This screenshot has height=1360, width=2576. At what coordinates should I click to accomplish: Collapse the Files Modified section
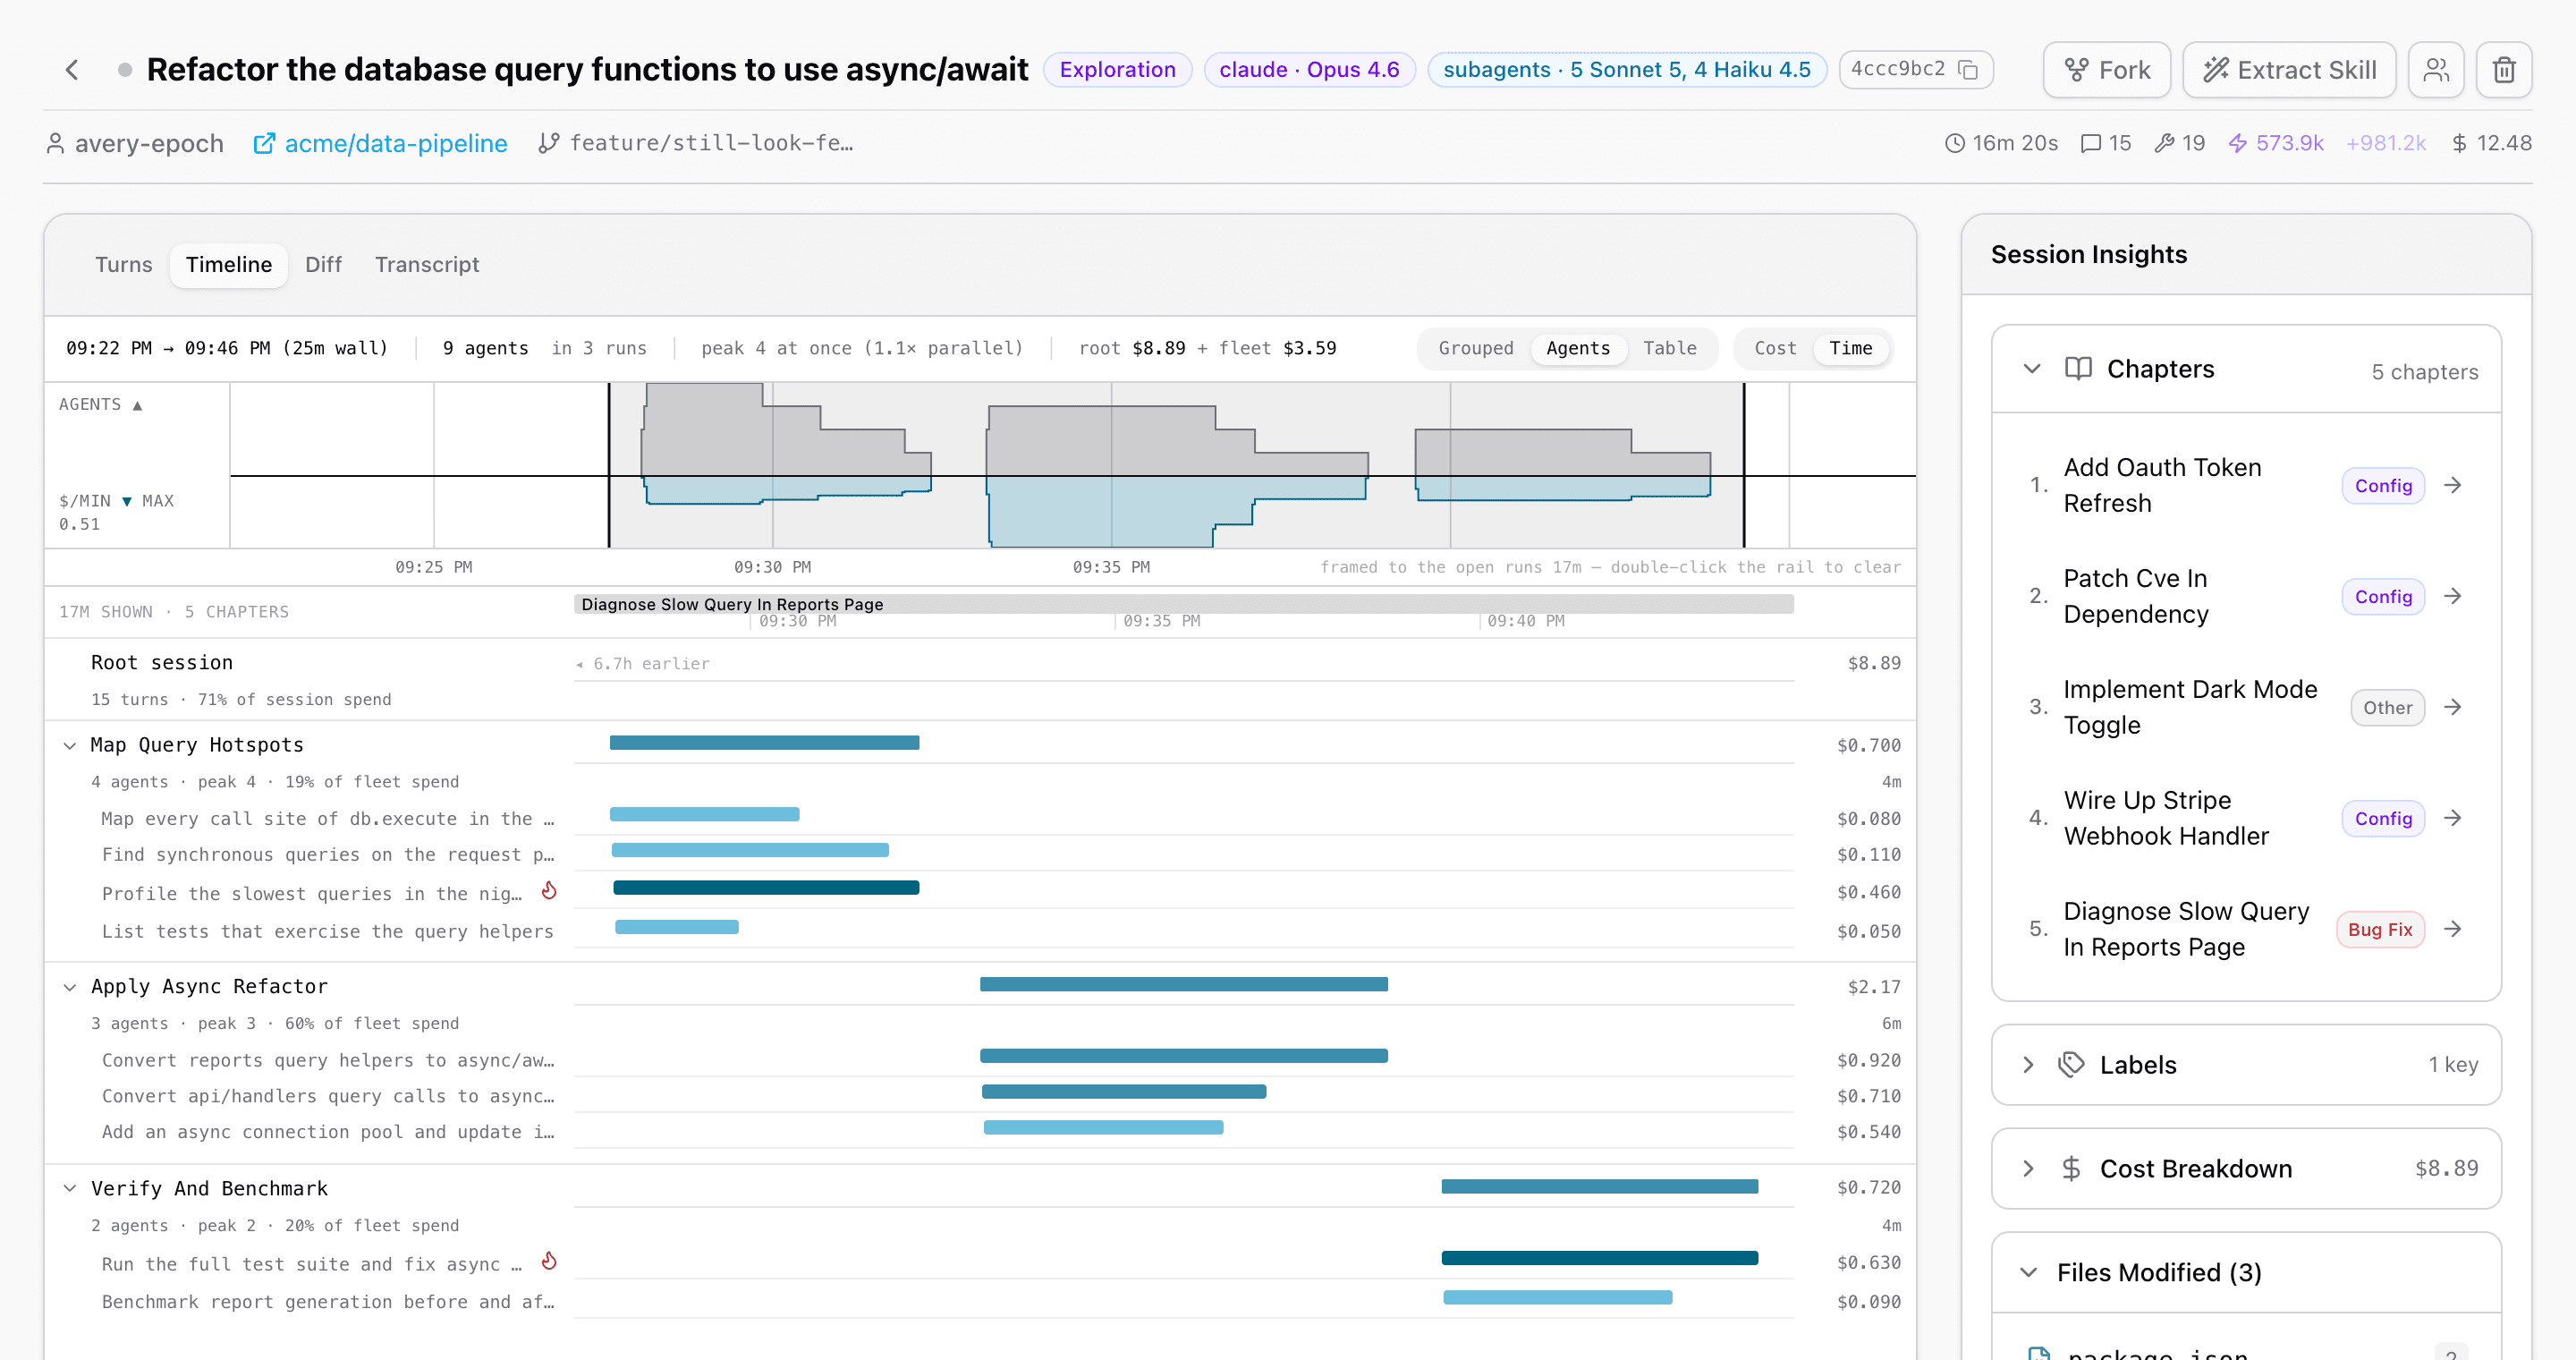[2029, 1273]
